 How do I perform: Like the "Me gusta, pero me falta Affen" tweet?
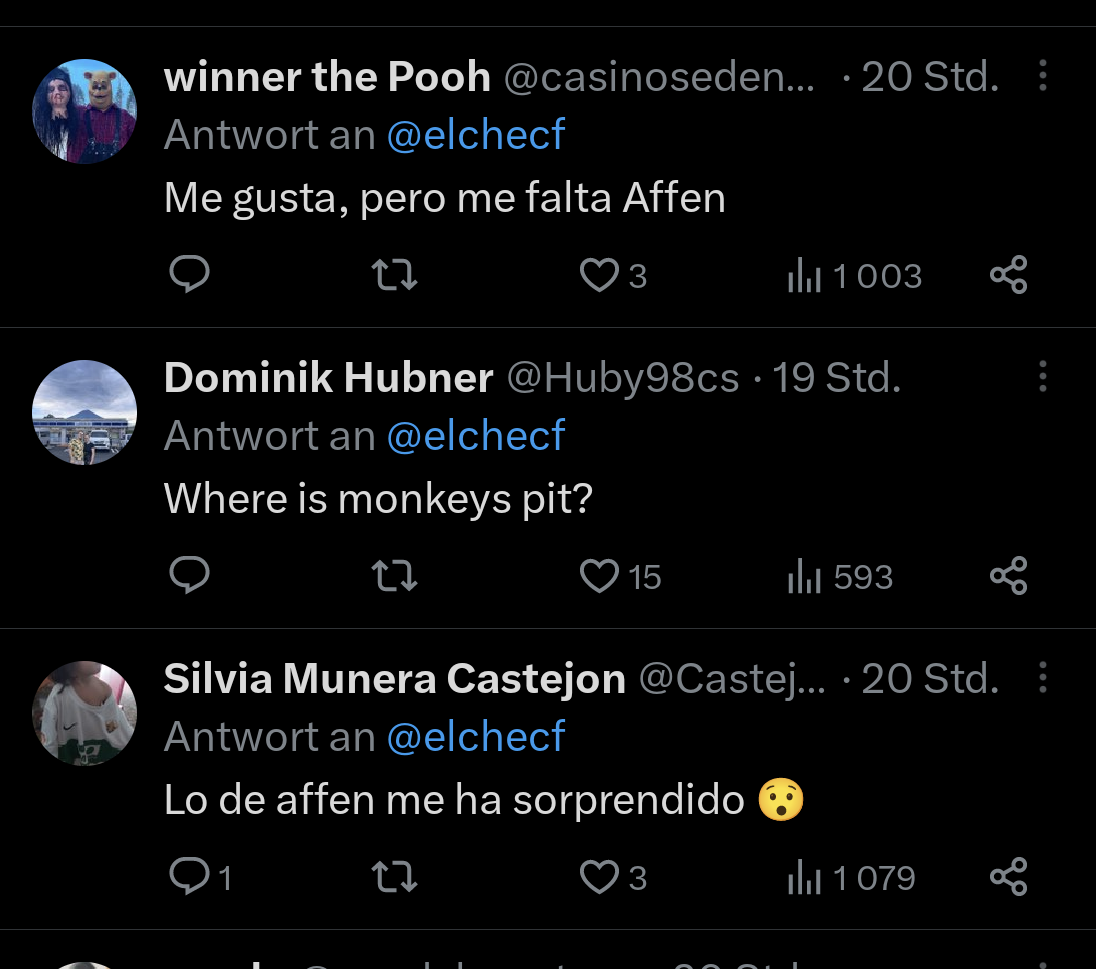click(600, 274)
